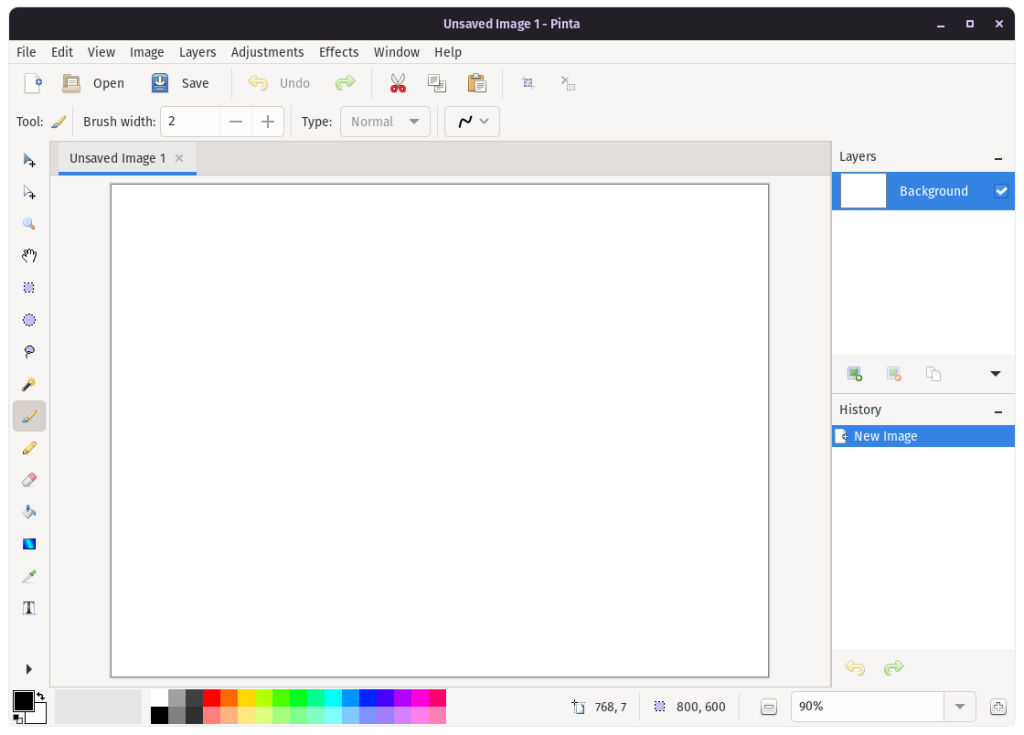Open the zoom level dropdown
Screen dimensions: 1024x735
pyautogui.click(x=958, y=706)
